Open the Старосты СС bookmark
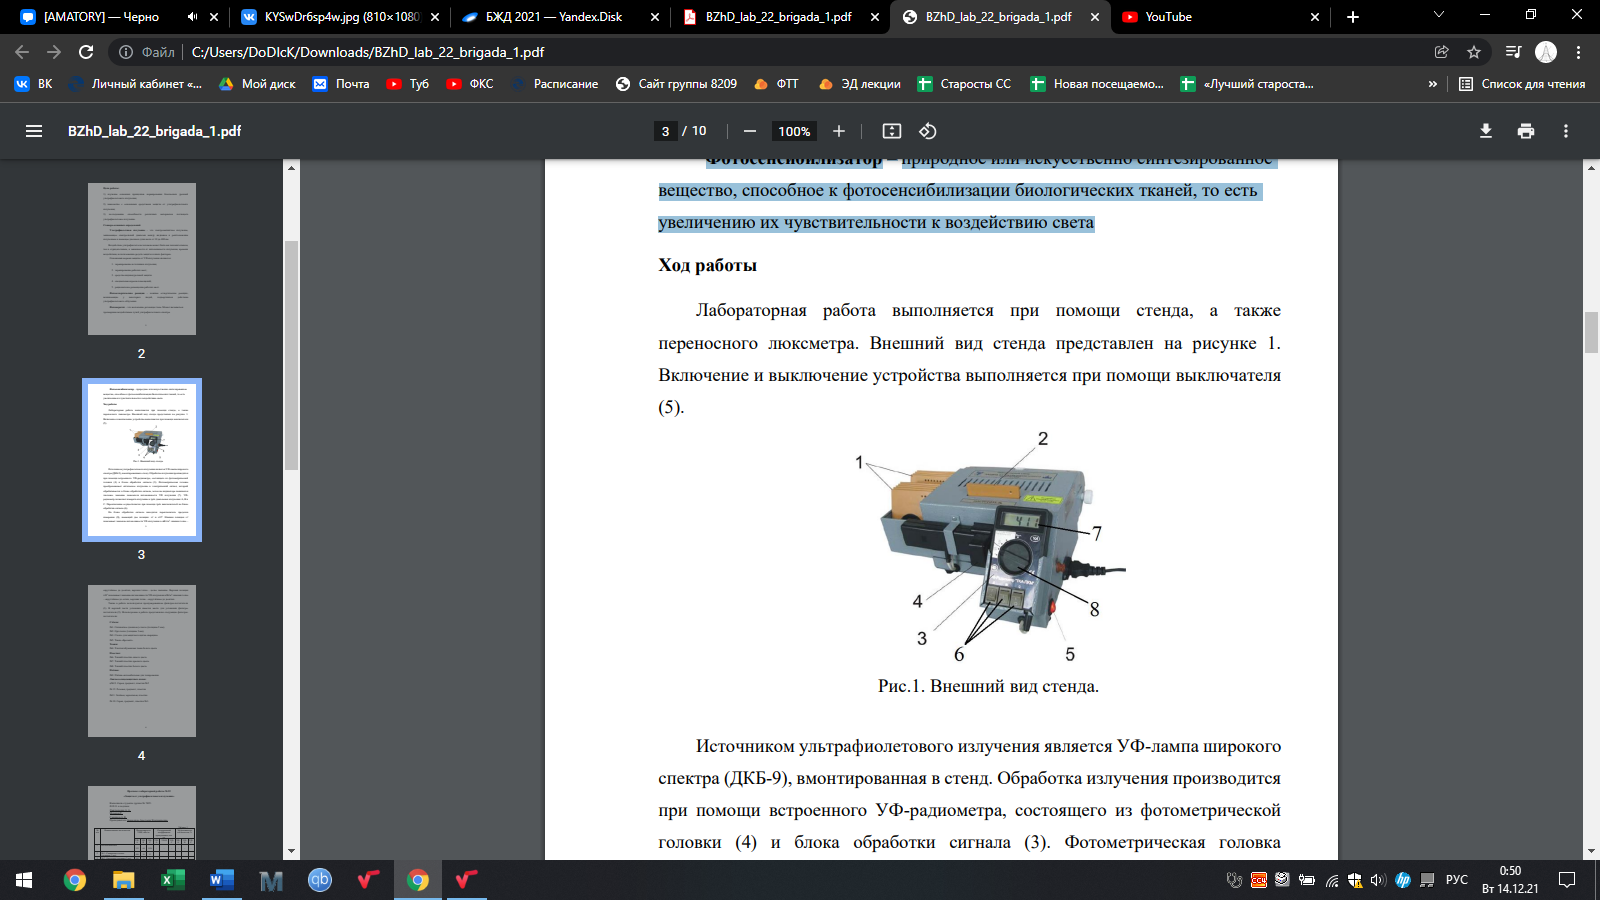Image resolution: width=1600 pixels, height=900 pixels. (964, 84)
